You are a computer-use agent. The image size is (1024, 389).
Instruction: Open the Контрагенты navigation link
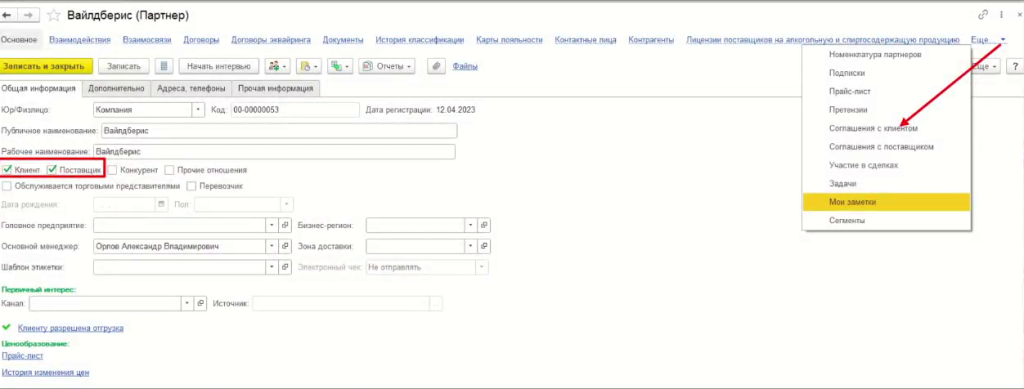point(651,40)
